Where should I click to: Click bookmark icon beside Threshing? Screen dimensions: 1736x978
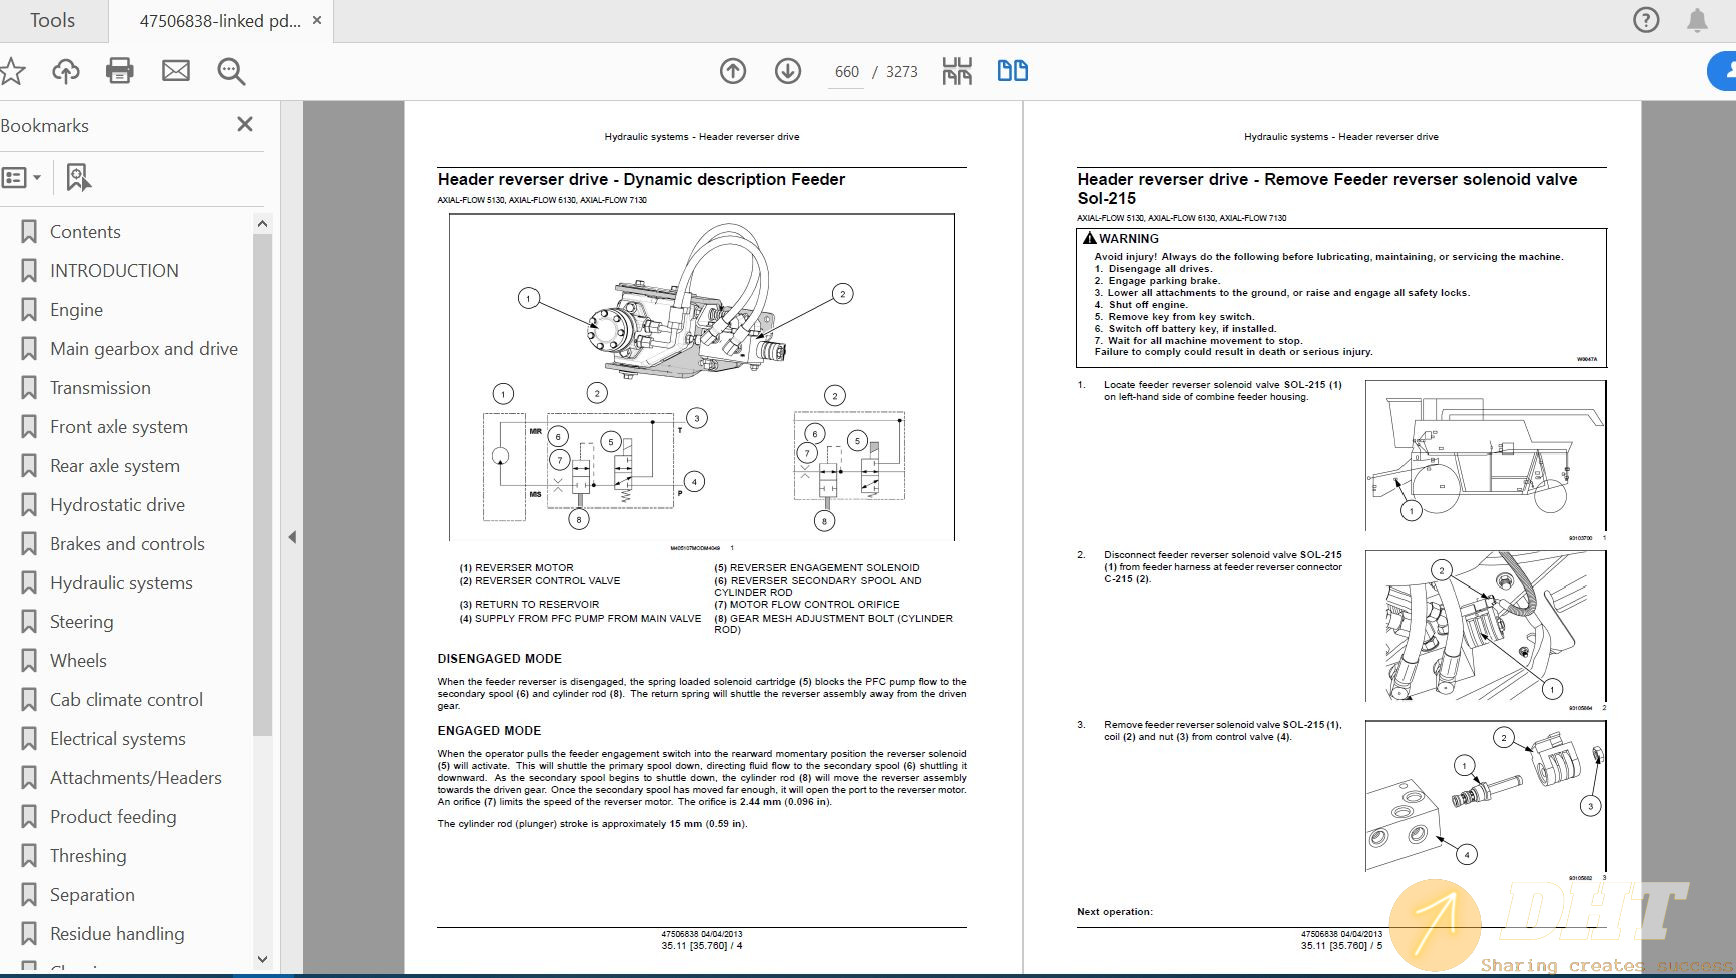[29, 856]
